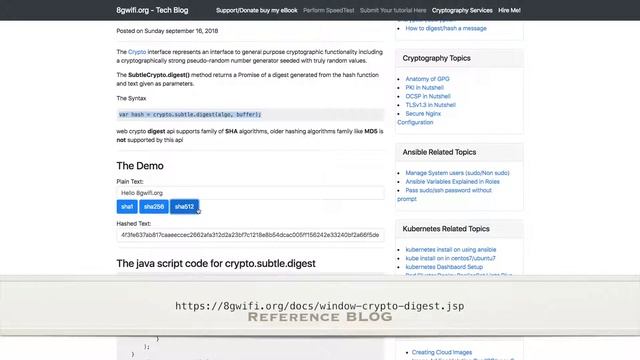Viewport: 640px width, 360px height.
Task: Click the Hire Me! nav link
Action: 509,11
